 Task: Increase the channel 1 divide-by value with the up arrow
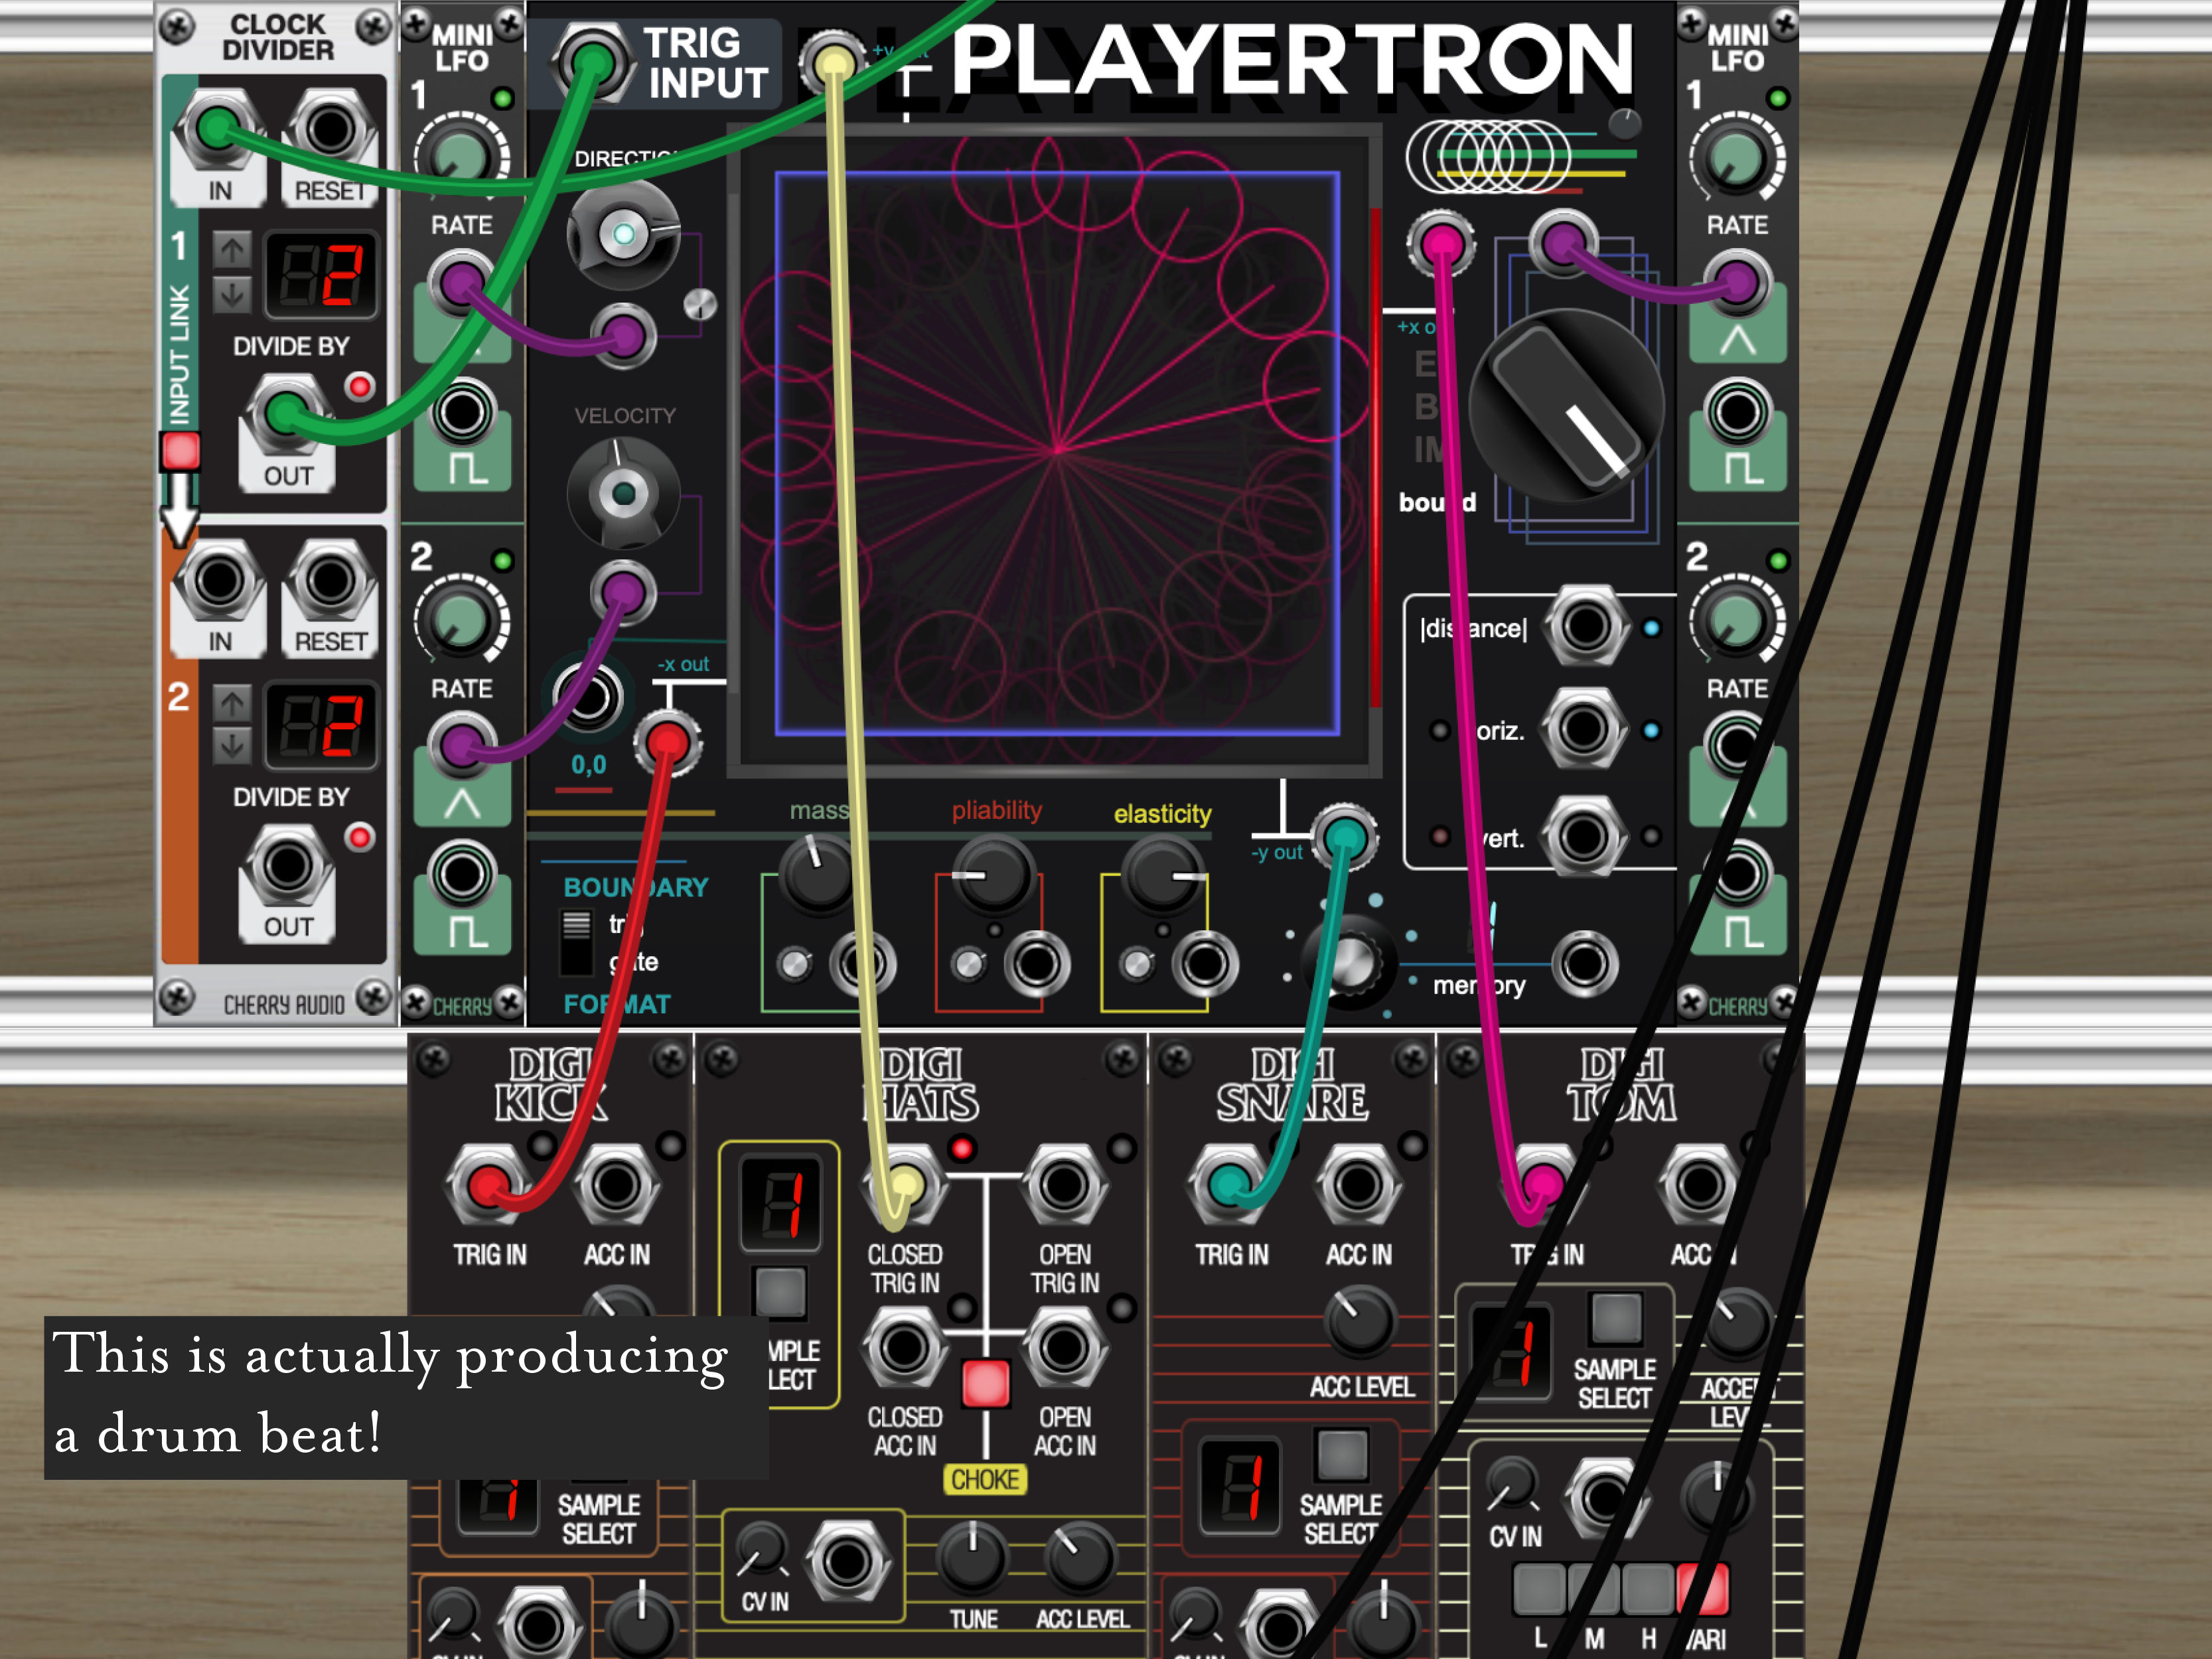(x=232, y=249)
